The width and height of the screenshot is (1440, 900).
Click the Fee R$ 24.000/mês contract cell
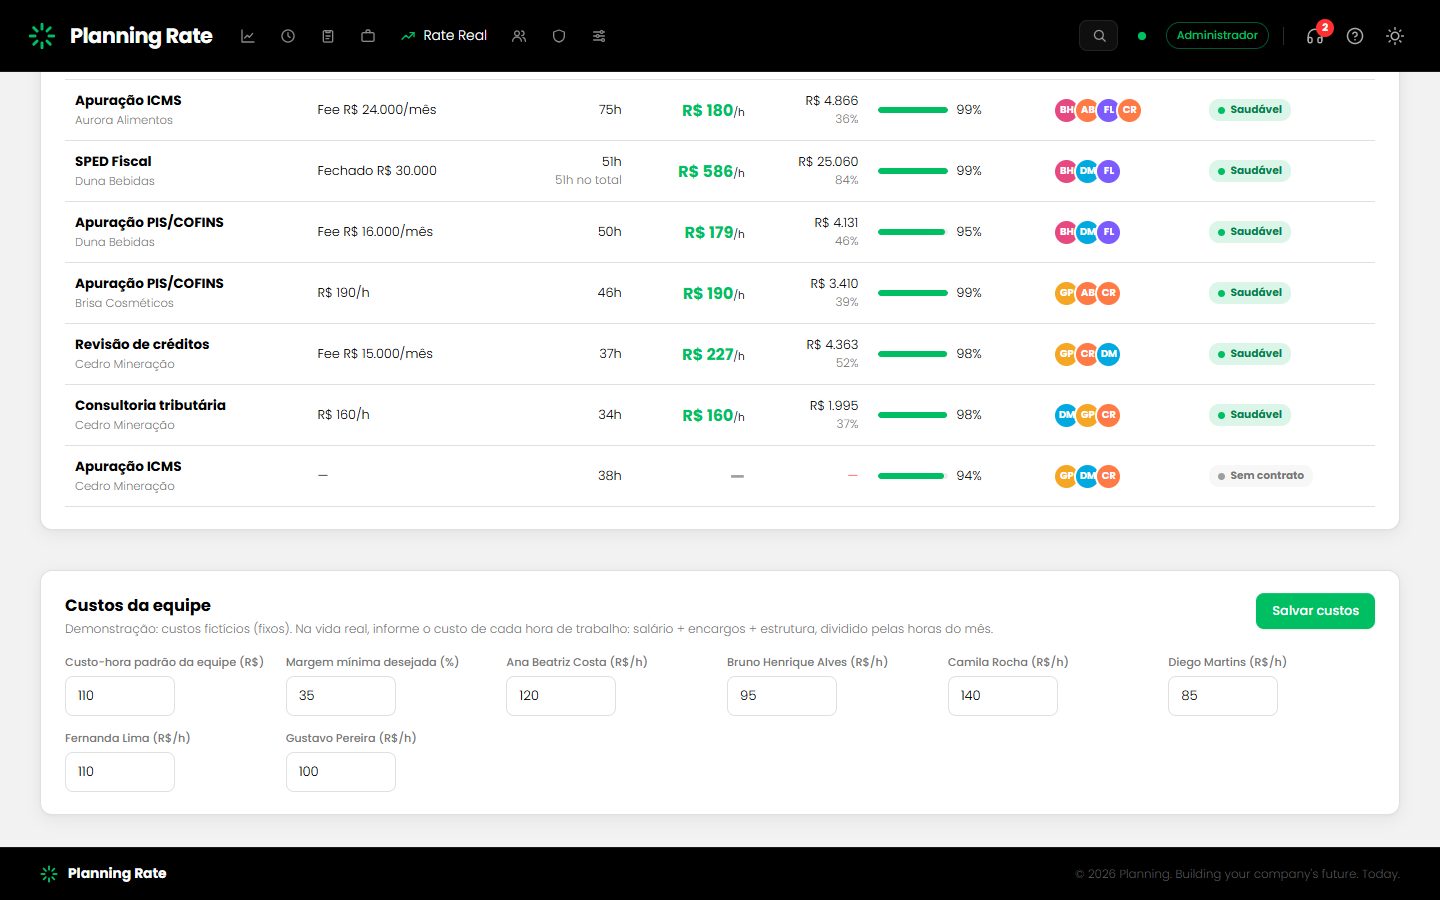[x=377, y=110]
